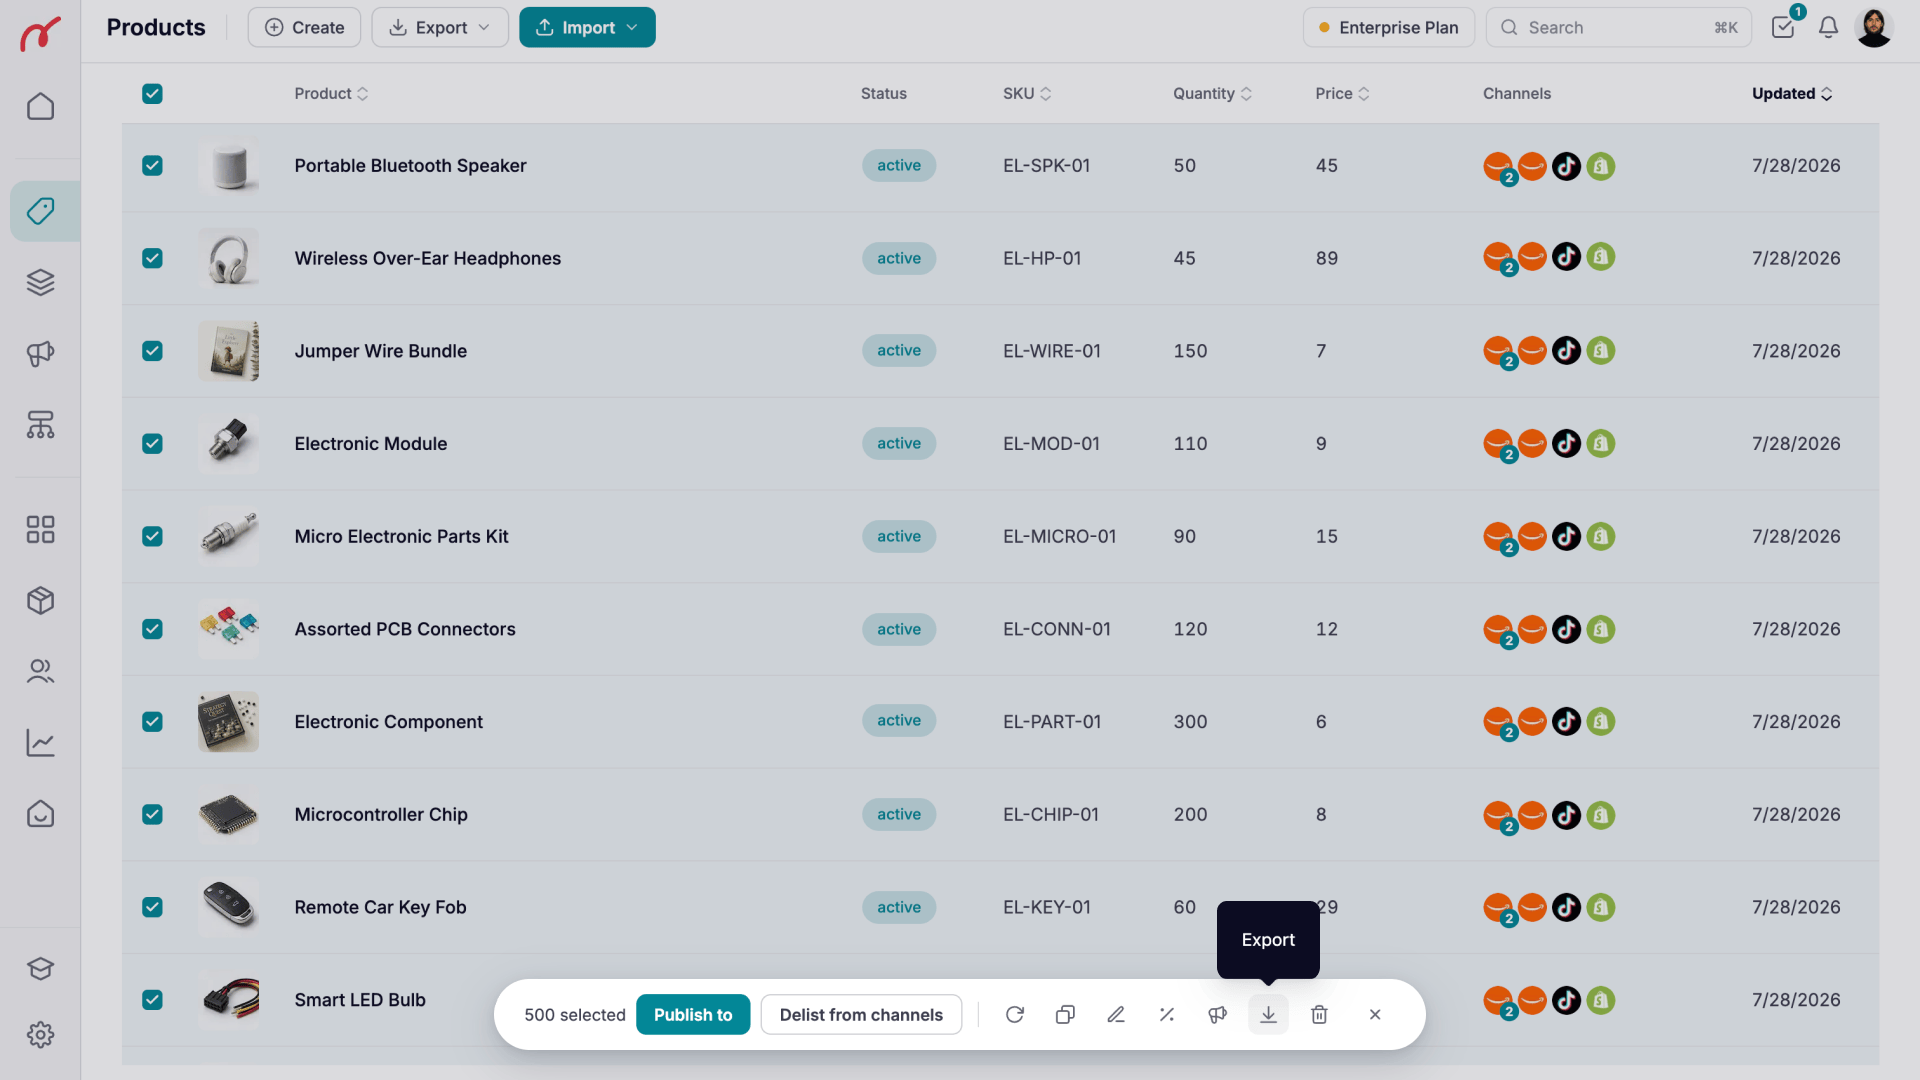The image size is (1920, 1080).
Task: Click the trash delete icon in bulk bar
Action: point(1319,1014)
